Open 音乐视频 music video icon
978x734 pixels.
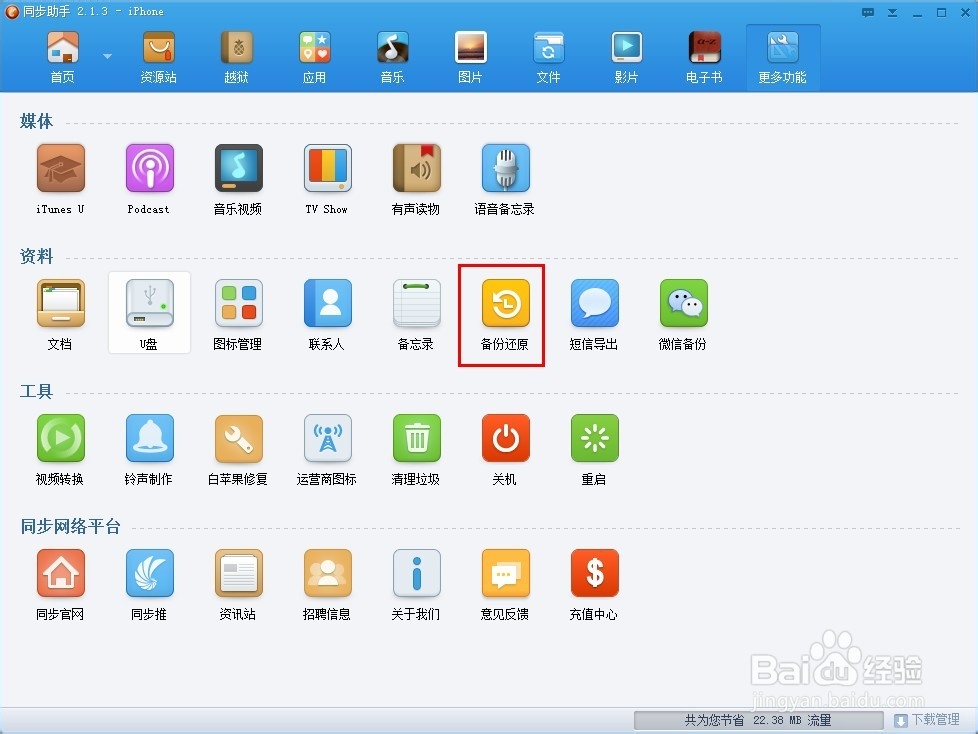pyautogui.click(x=239, y=168)
